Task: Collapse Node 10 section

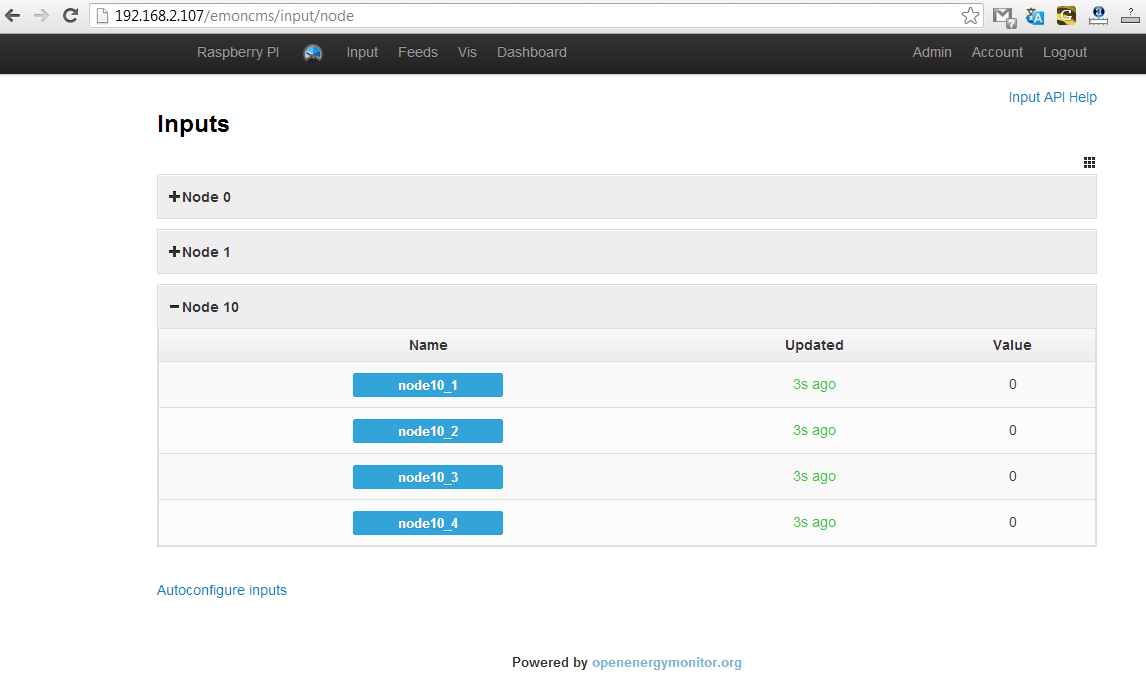Action: [x=626, y=307]
